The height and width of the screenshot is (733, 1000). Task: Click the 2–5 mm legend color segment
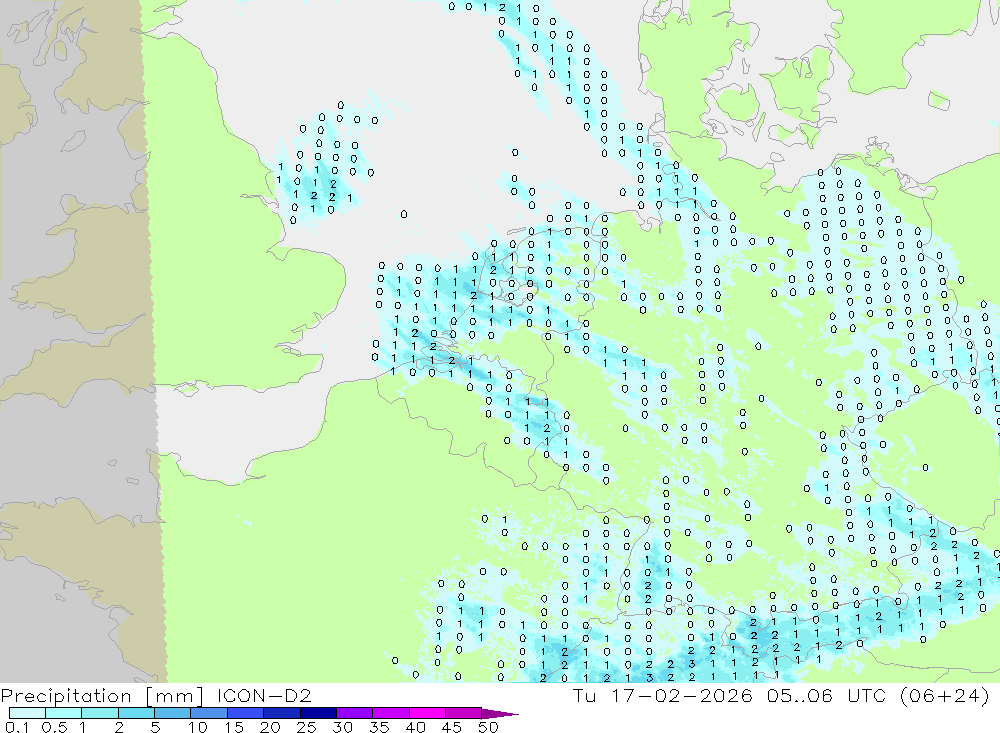coord(136,713)
